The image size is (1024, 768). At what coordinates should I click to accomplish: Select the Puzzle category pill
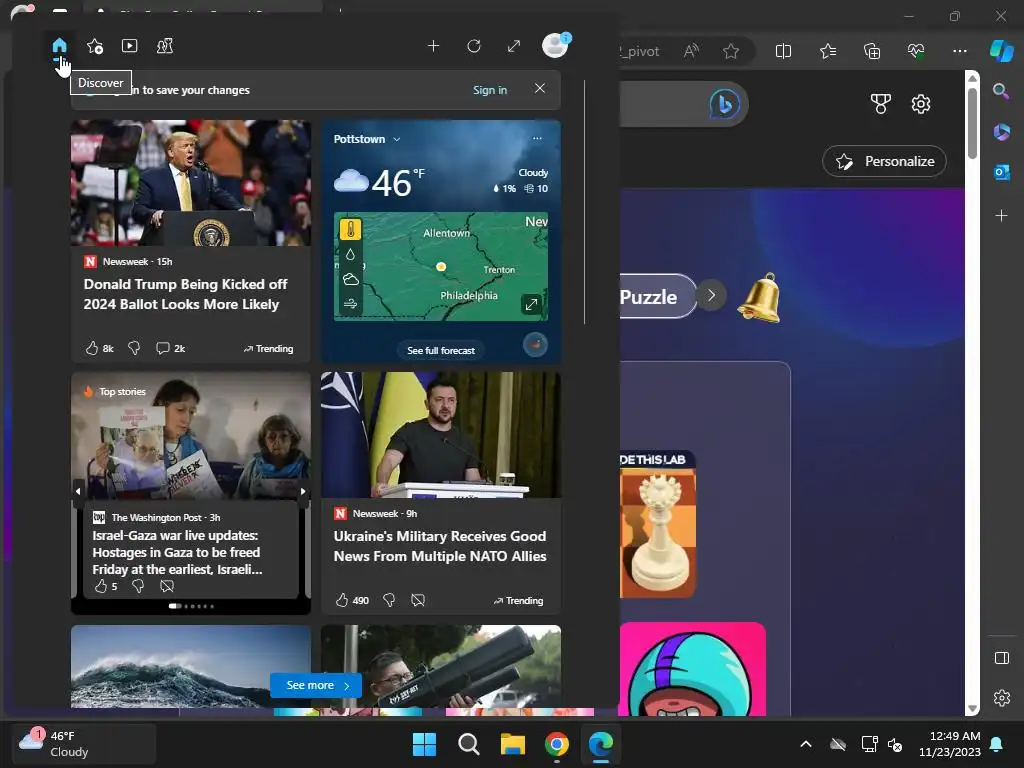[x=657, y=296]
